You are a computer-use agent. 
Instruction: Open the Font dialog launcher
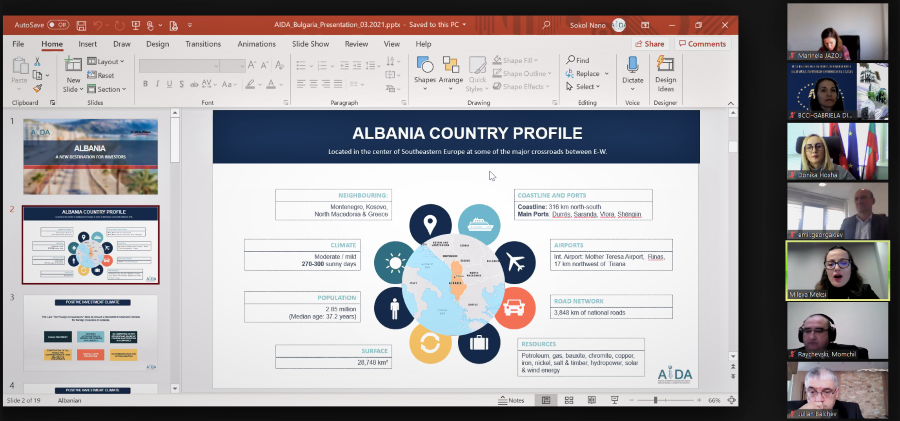(286, 103)
